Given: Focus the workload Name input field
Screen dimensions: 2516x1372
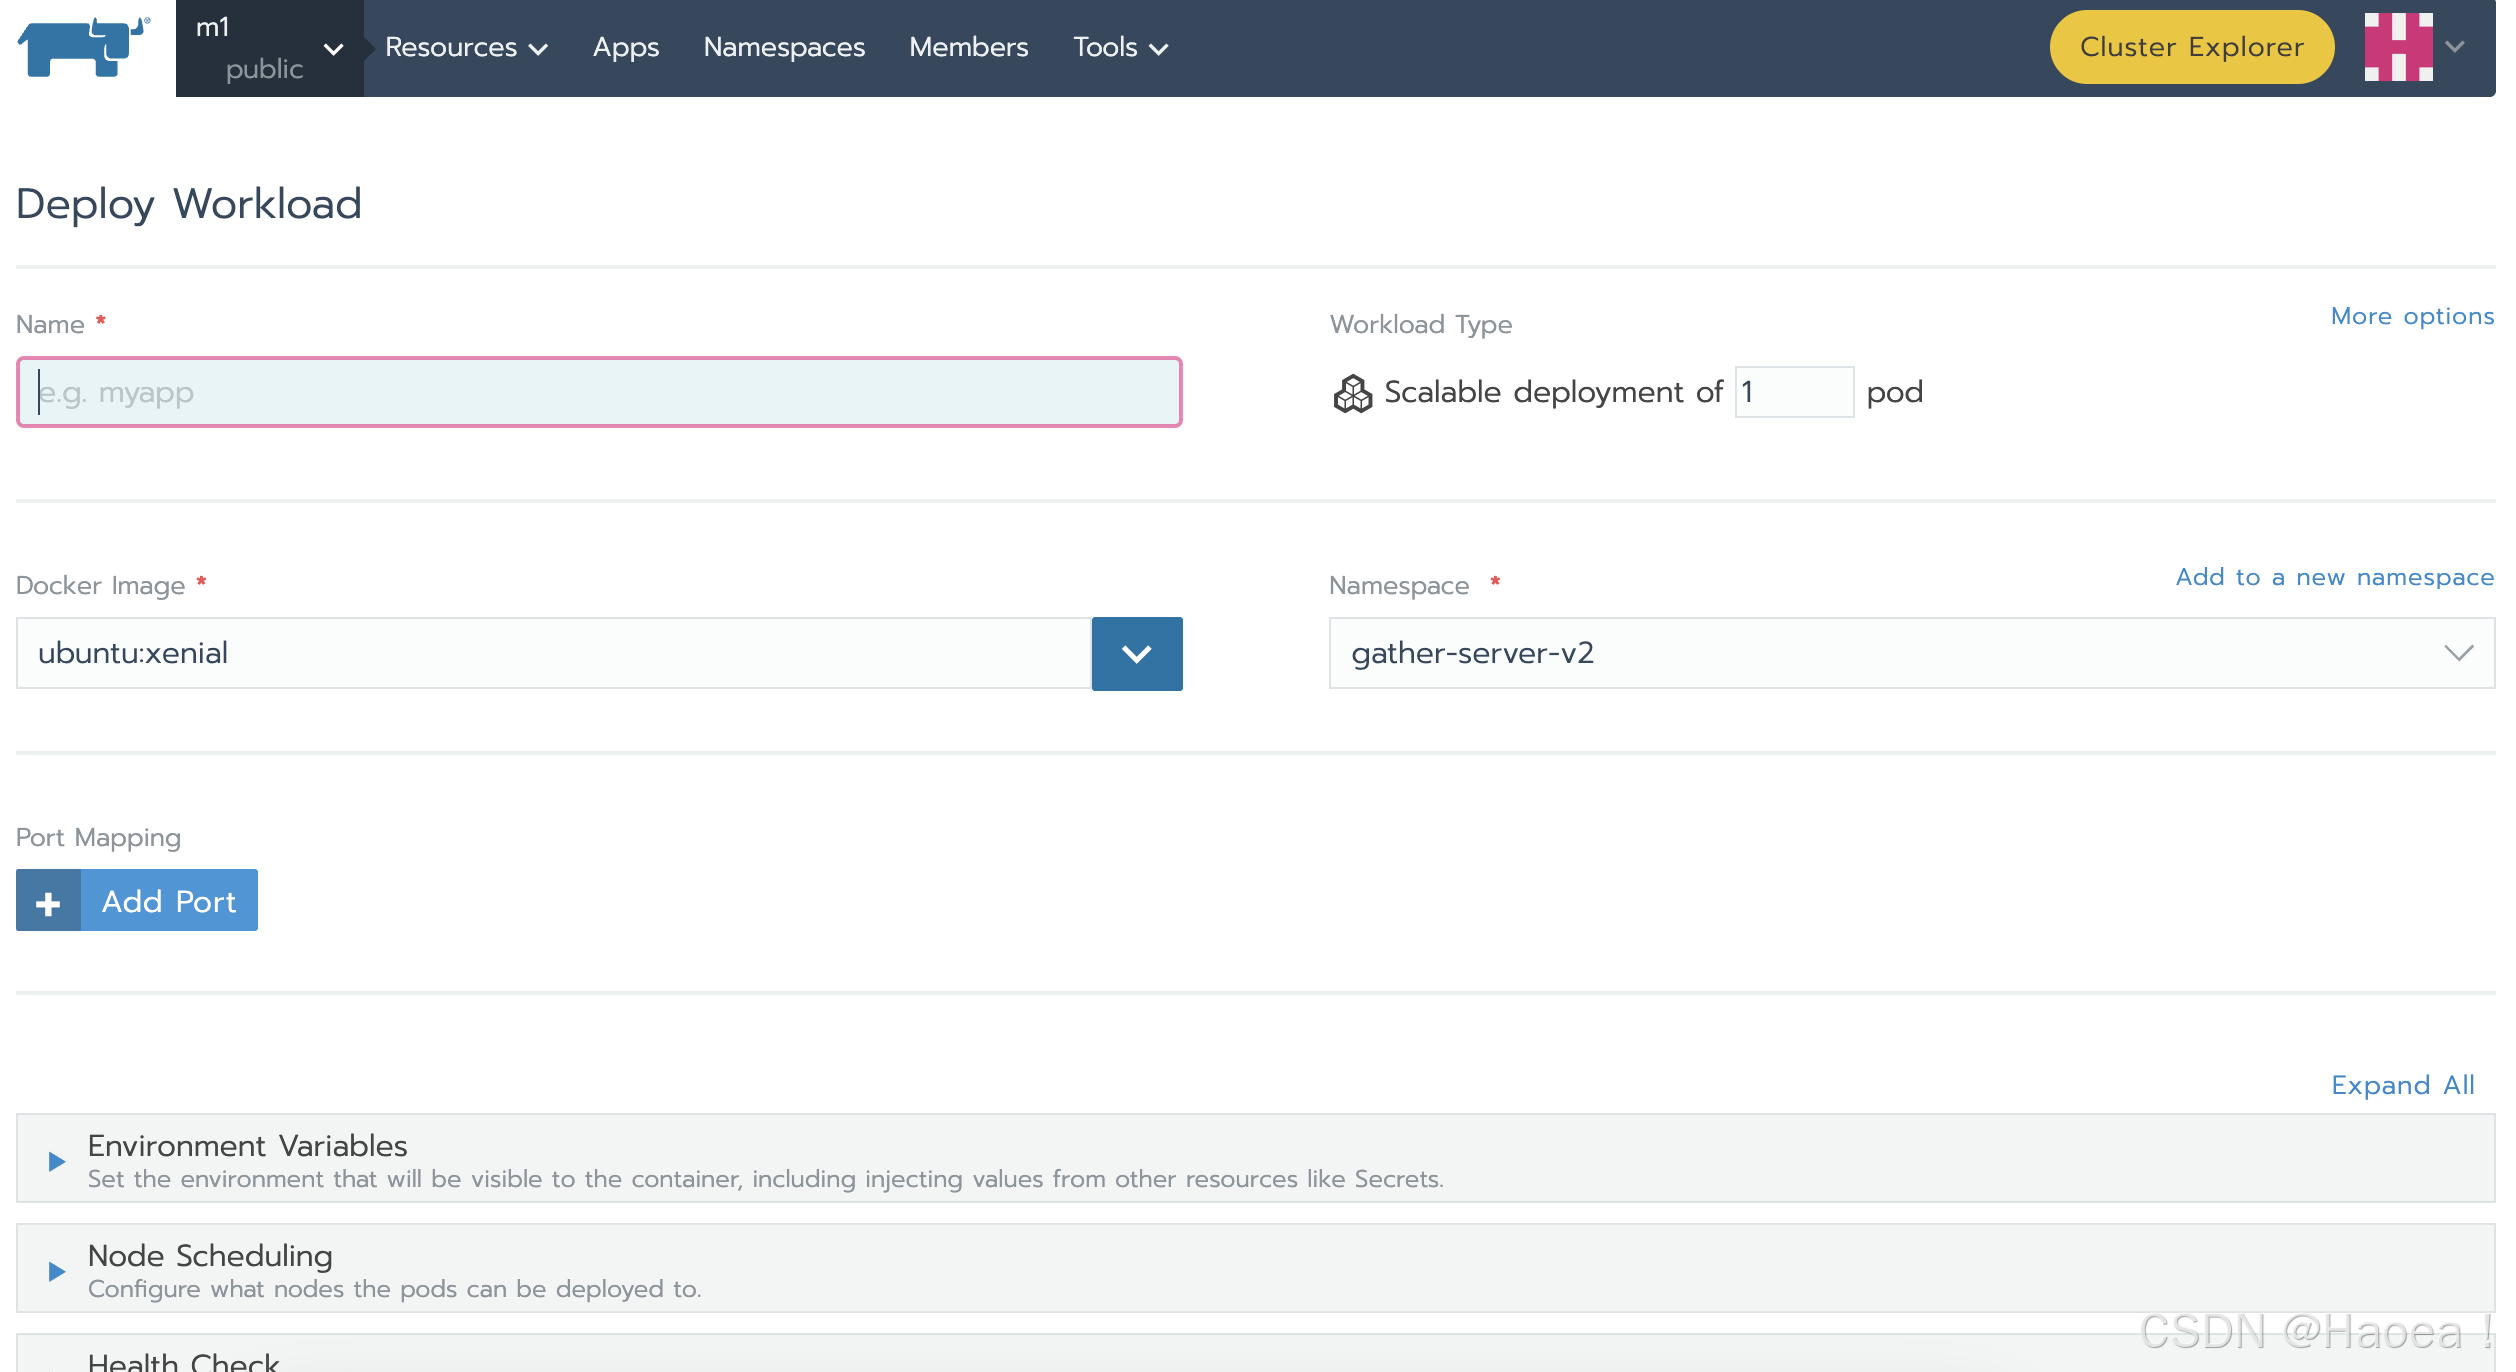Looking at the screenshot, I should (x=598, y=393).
